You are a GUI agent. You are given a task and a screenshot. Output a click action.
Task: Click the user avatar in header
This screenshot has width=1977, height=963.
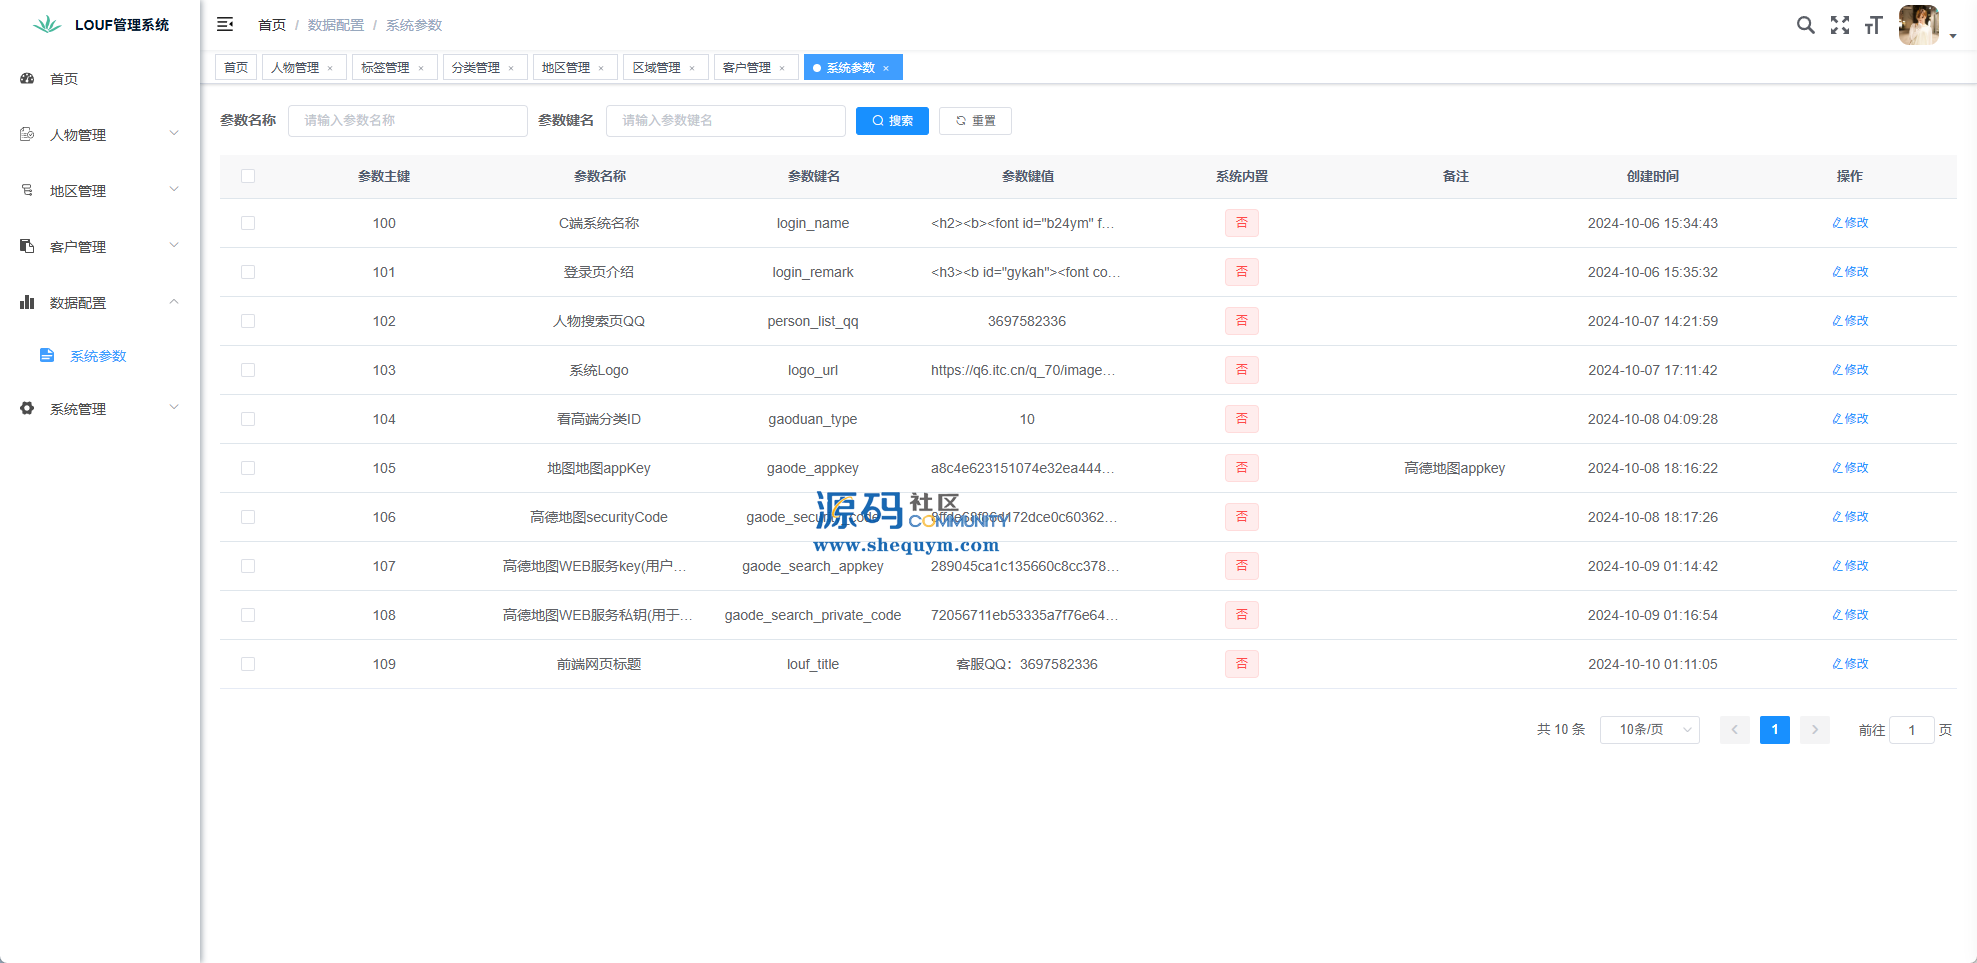point(1918,25)
